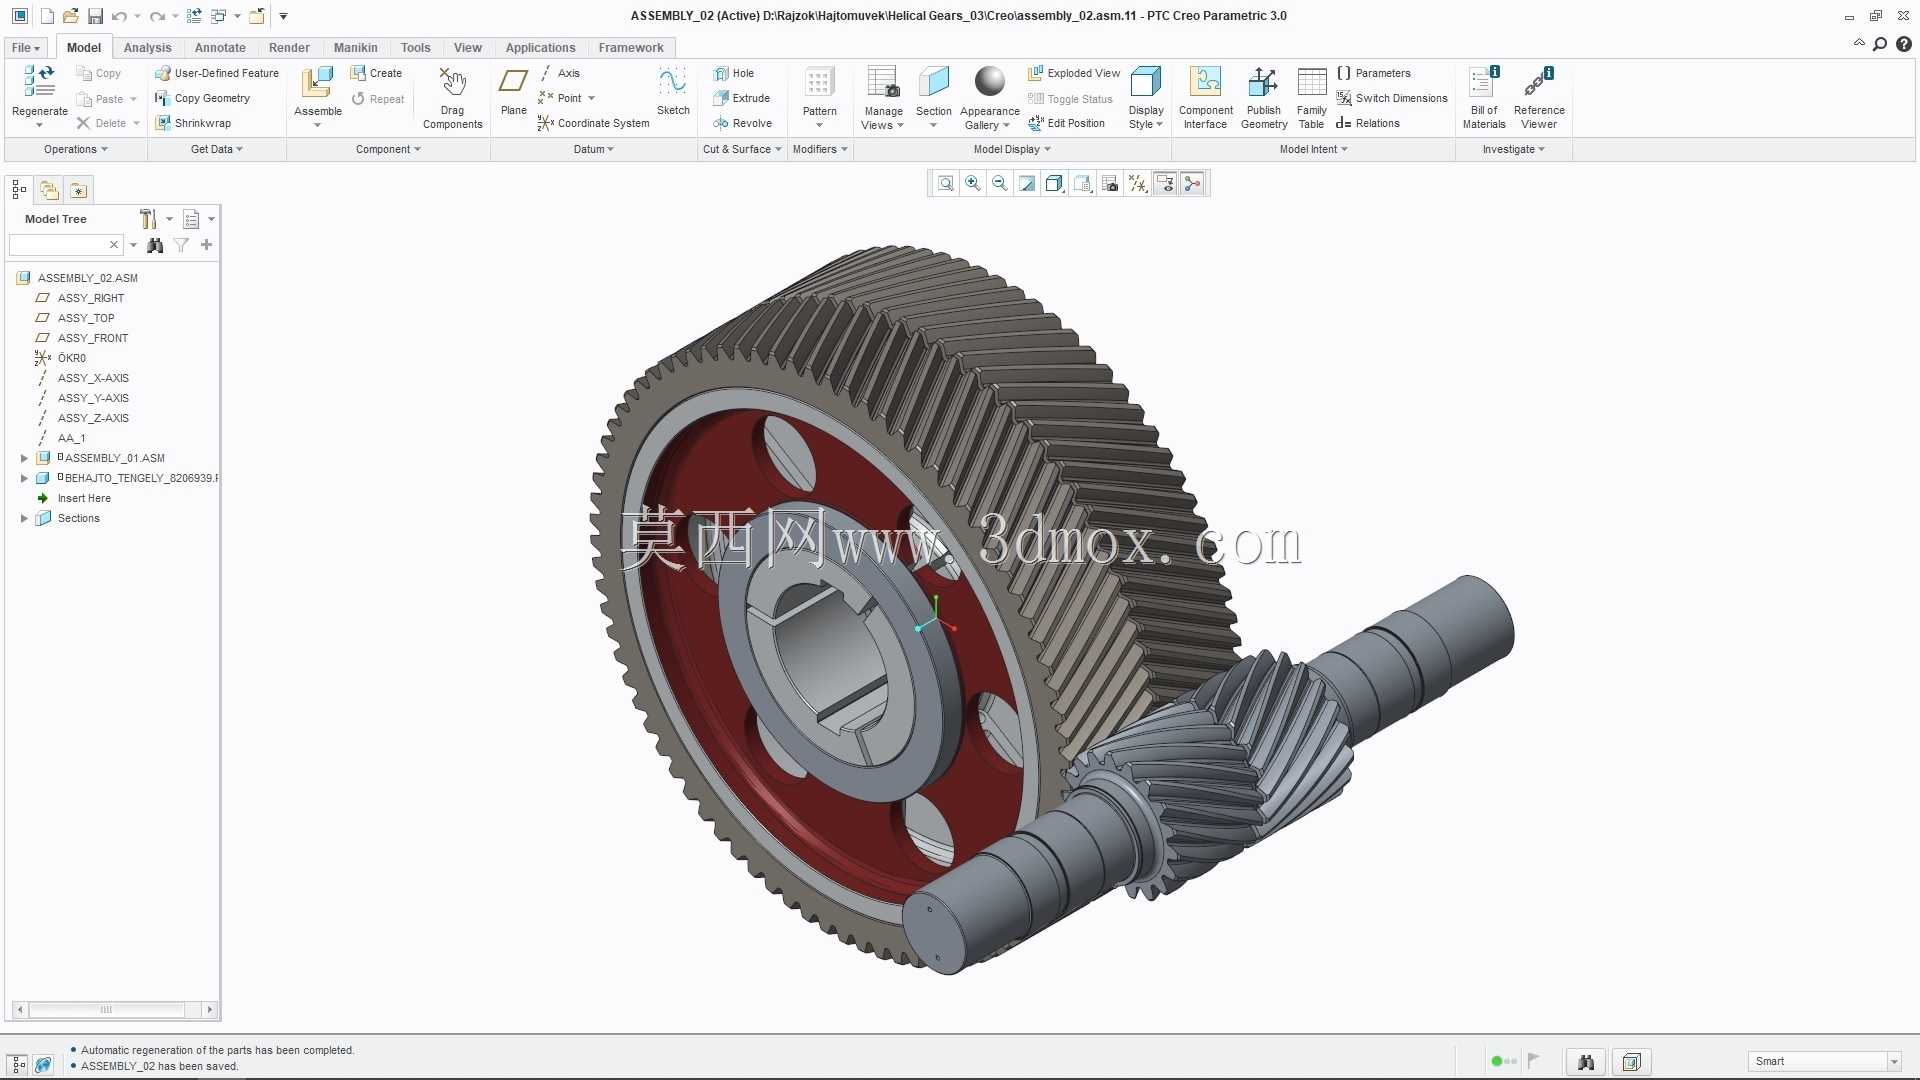Switch to the Tools tab
Image resolution: width=1920 pixels, height=1080 pixels.
coord(415,48)
